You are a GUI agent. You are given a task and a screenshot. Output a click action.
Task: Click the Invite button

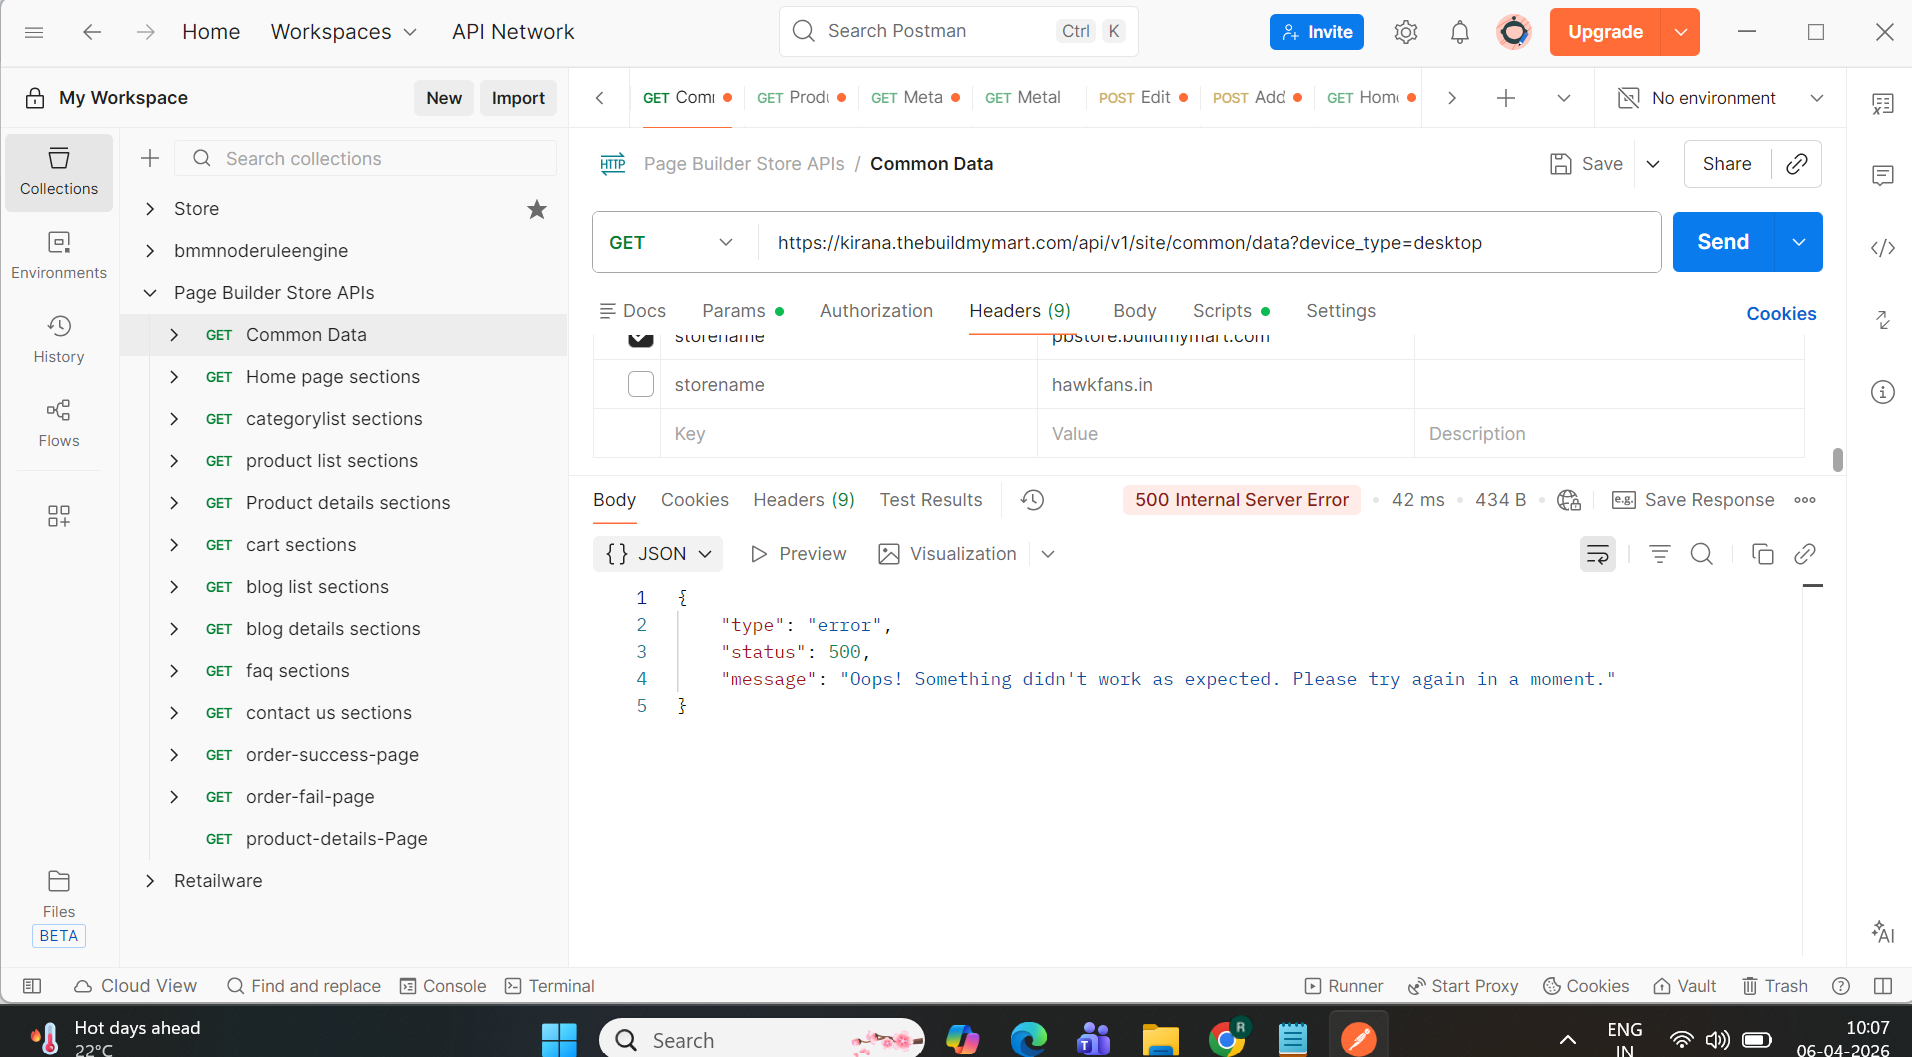(1317, 32)
